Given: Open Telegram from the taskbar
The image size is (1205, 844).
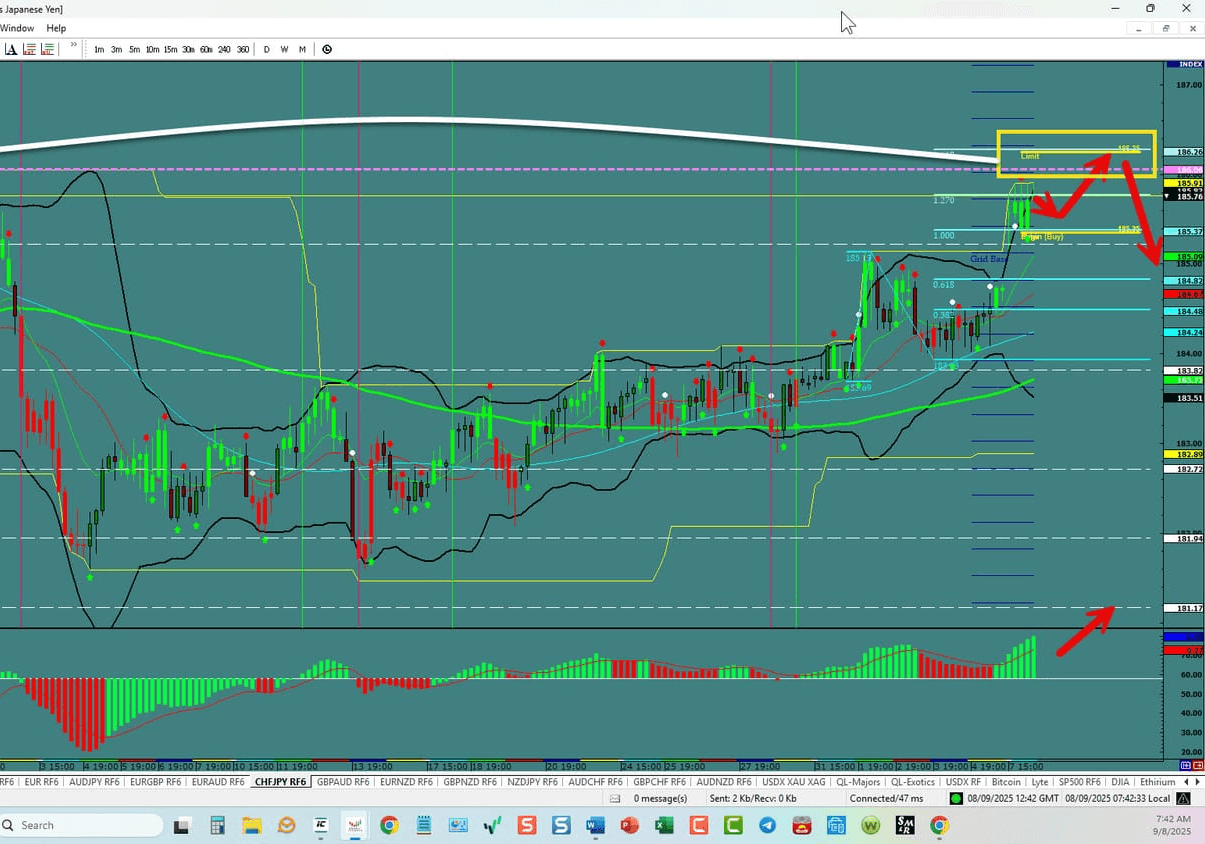Looking at the screenshot, I should (x=766, y=825).
